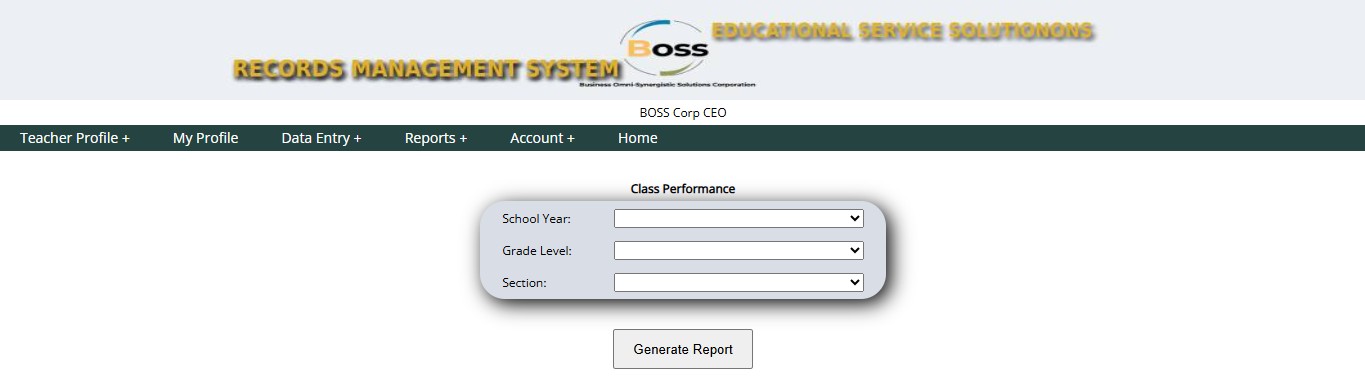
Task: Click the Educational Service Solutions title
Action: point(902,31)
